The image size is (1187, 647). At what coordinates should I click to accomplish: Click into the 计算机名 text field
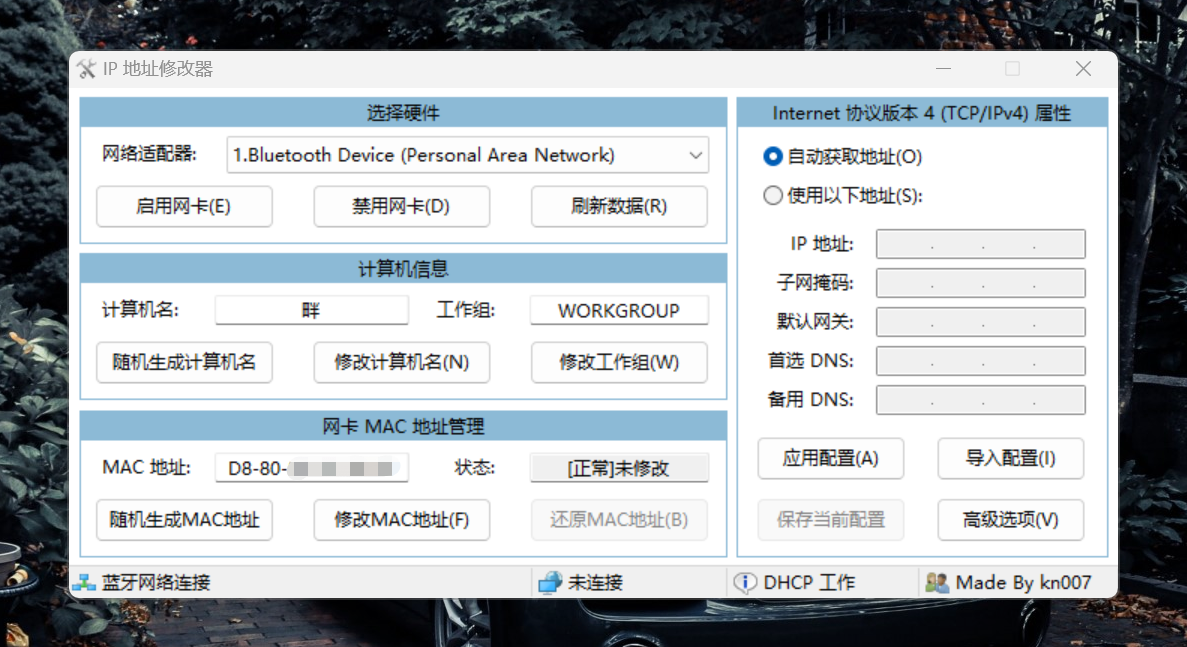(x=312, y=310)
